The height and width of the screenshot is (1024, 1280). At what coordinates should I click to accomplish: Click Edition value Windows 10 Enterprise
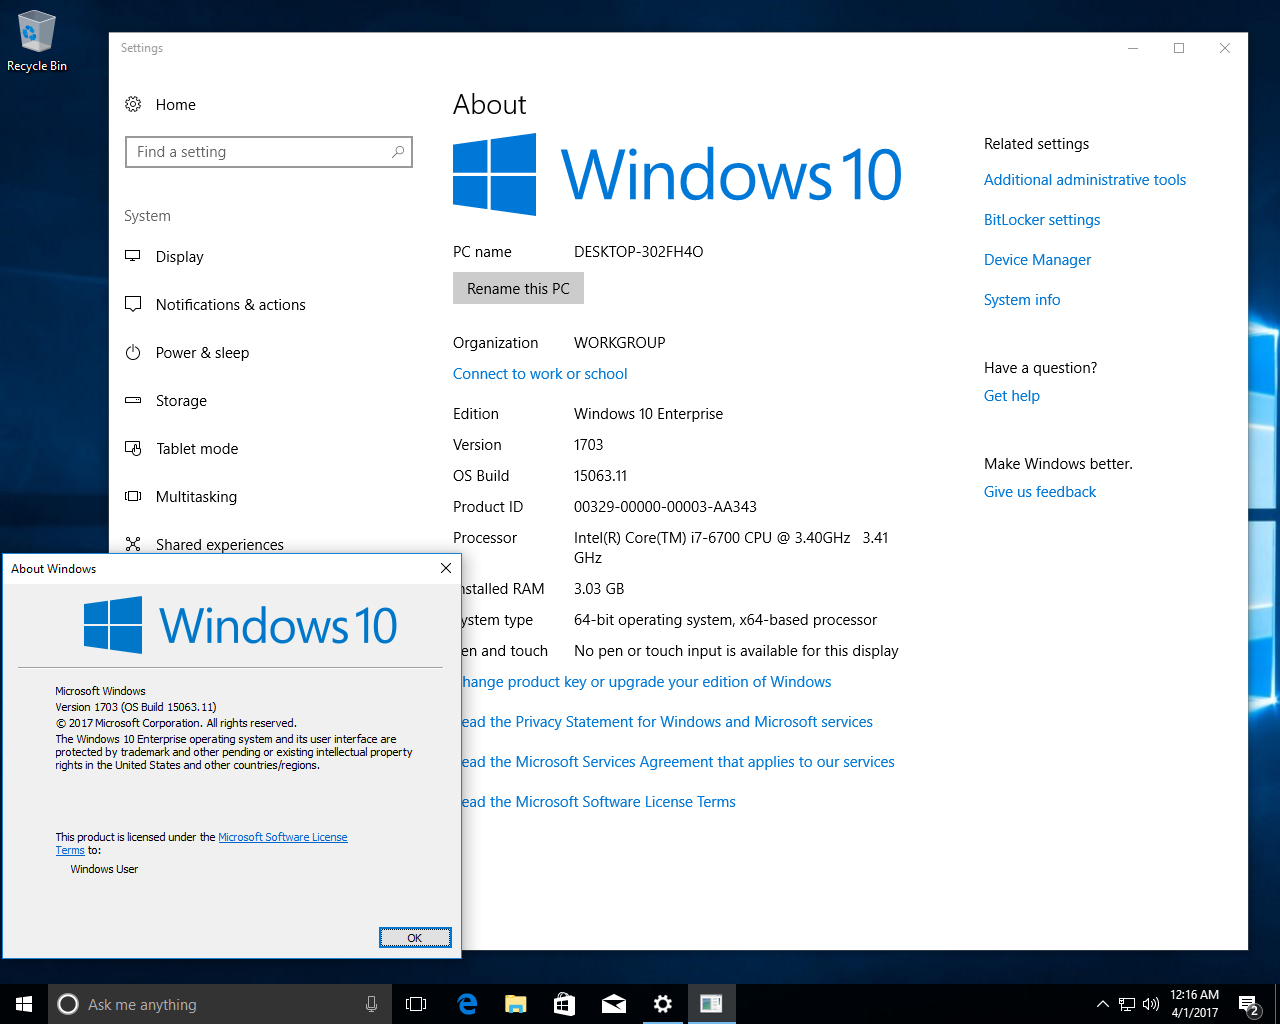648,414
